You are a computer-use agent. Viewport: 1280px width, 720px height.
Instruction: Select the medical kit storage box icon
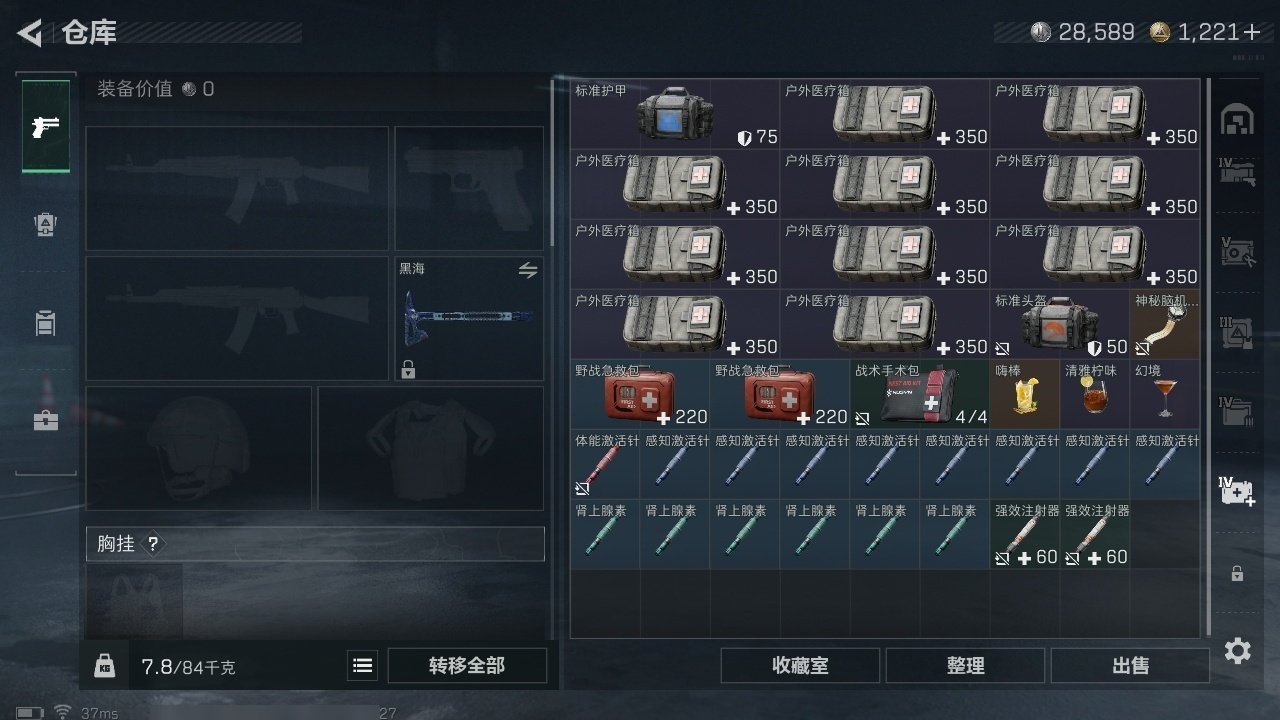pyautogui.click(x=1237, y=490)
